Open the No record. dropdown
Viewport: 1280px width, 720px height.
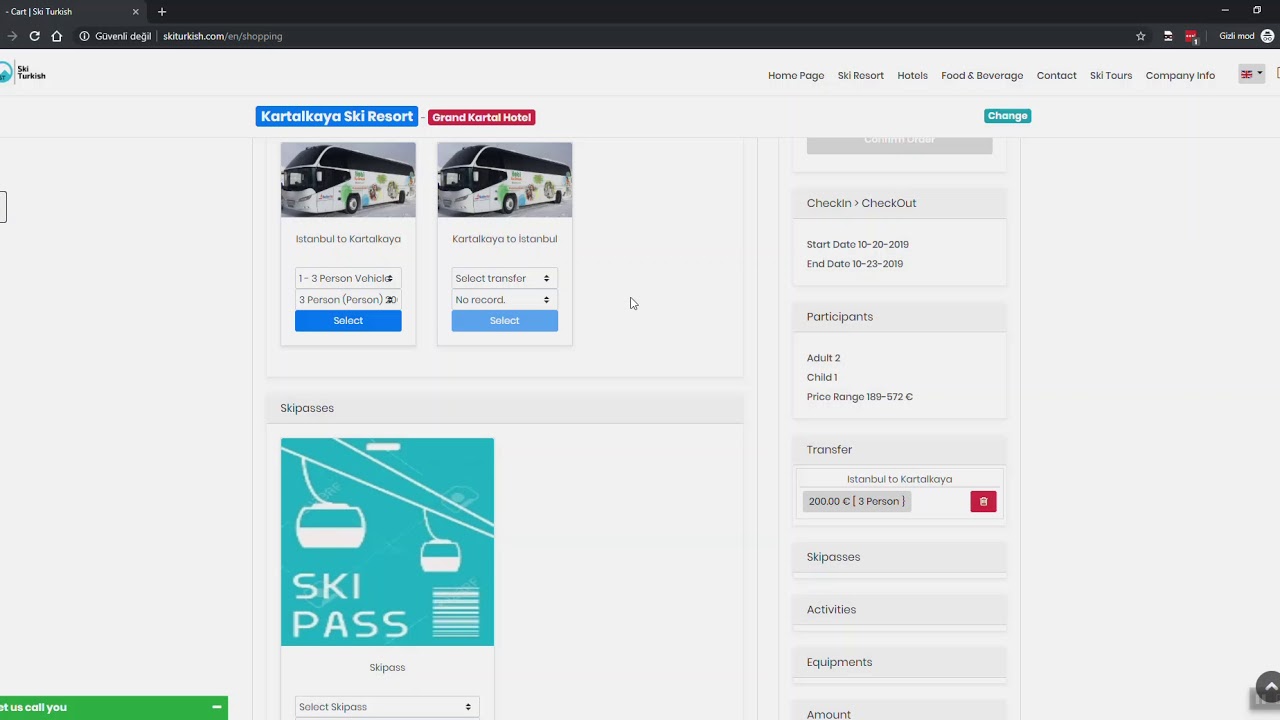coord(504,299)
